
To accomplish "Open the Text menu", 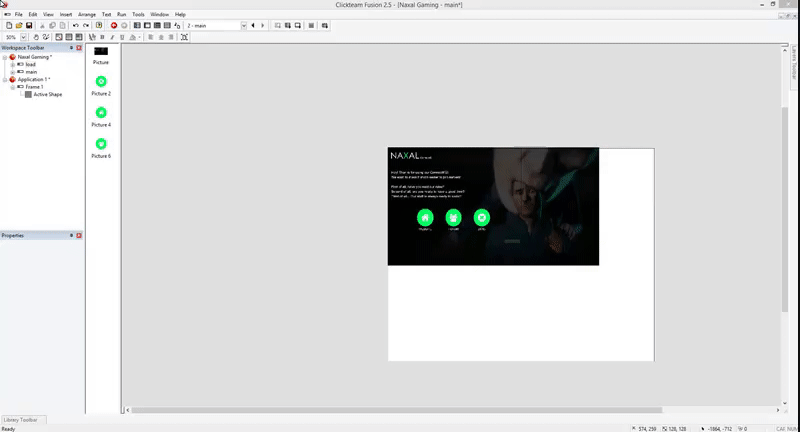I will point(106,14).
